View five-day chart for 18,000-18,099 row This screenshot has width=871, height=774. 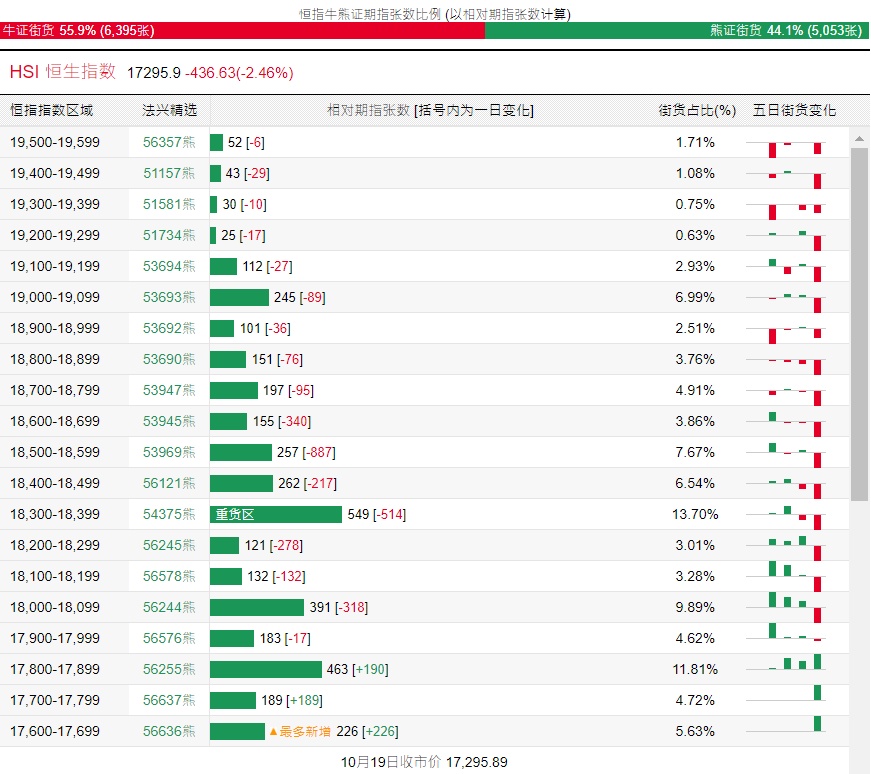click(795, 607)
